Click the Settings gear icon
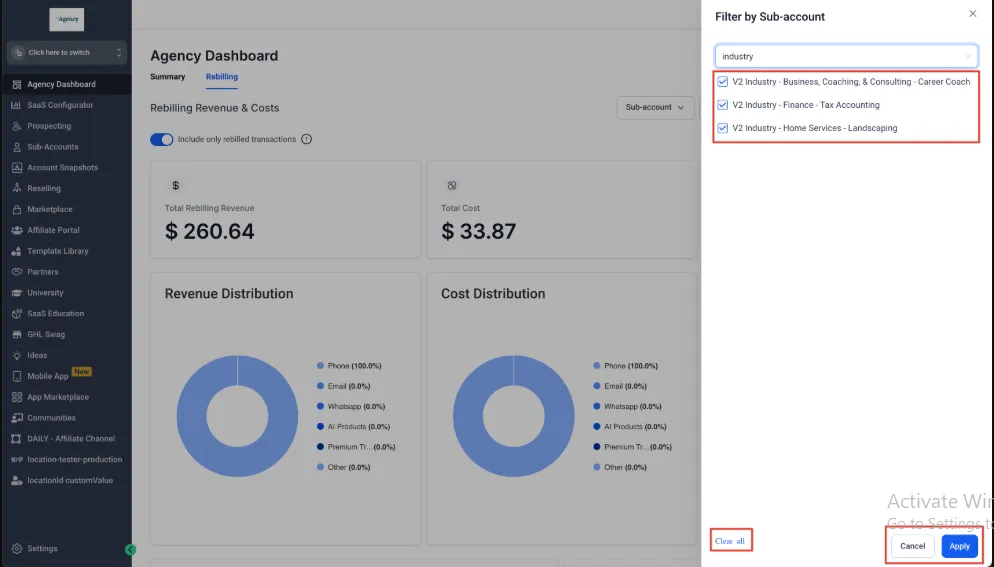The width and height of the screenshot is (994, 567). click(16, 549)
